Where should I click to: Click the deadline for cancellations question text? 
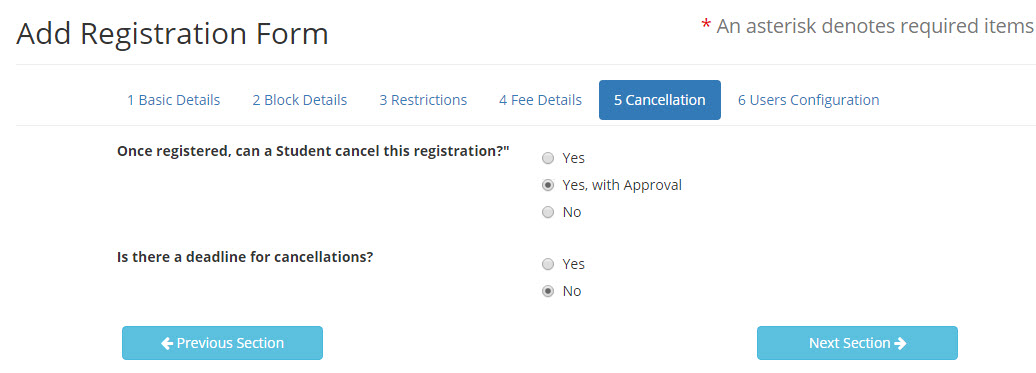click(245, 257)
